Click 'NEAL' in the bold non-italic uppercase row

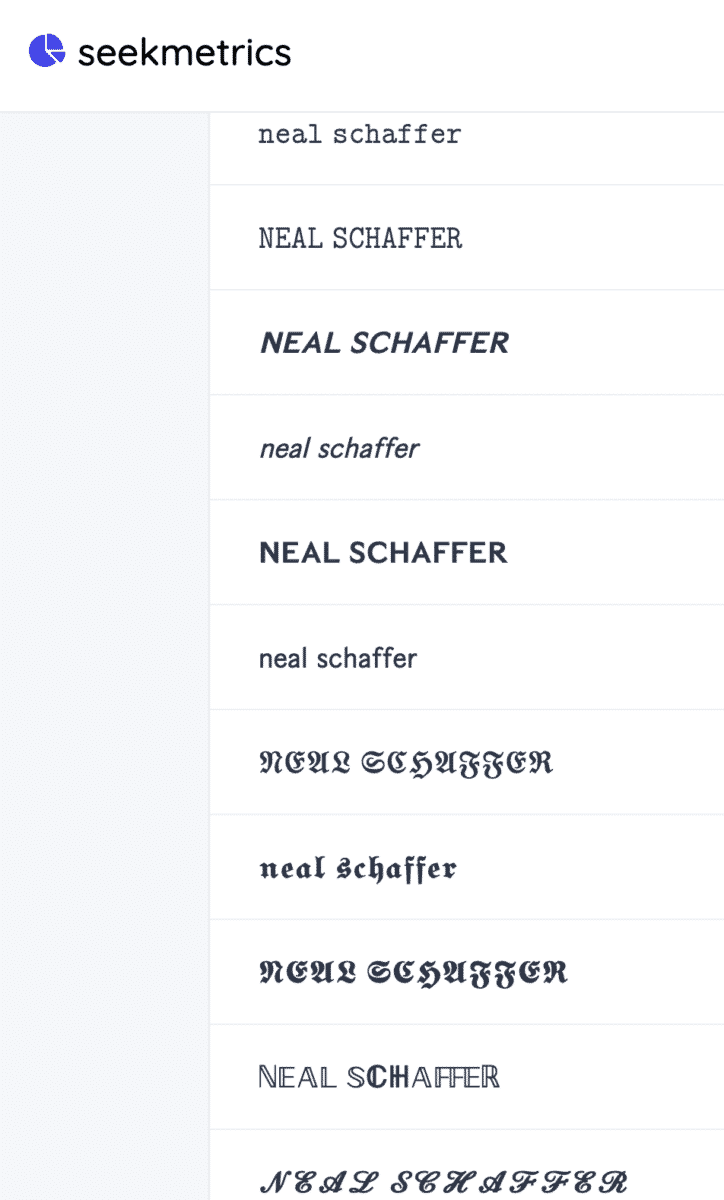(x=299, y=553)
